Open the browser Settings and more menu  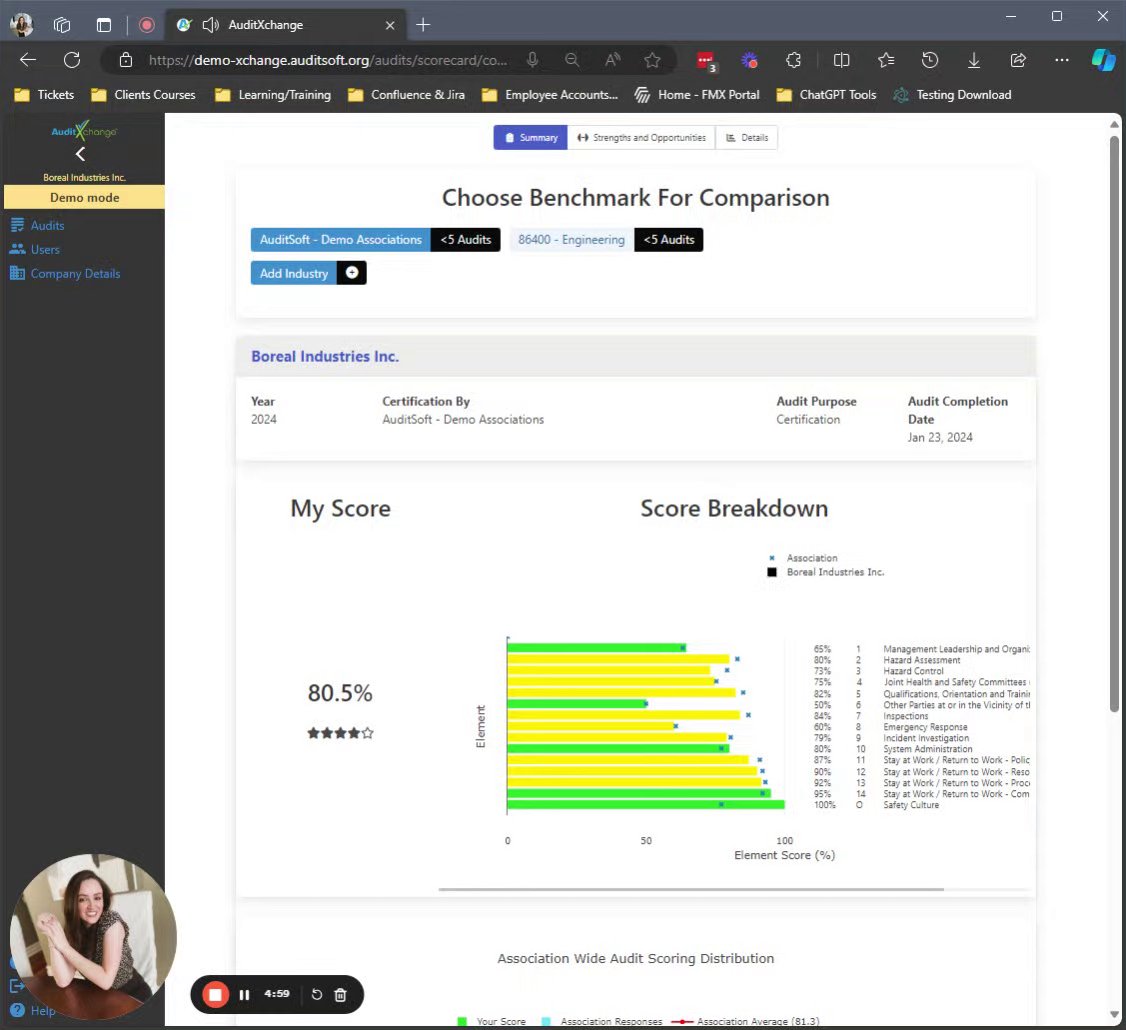point(1061,60)
